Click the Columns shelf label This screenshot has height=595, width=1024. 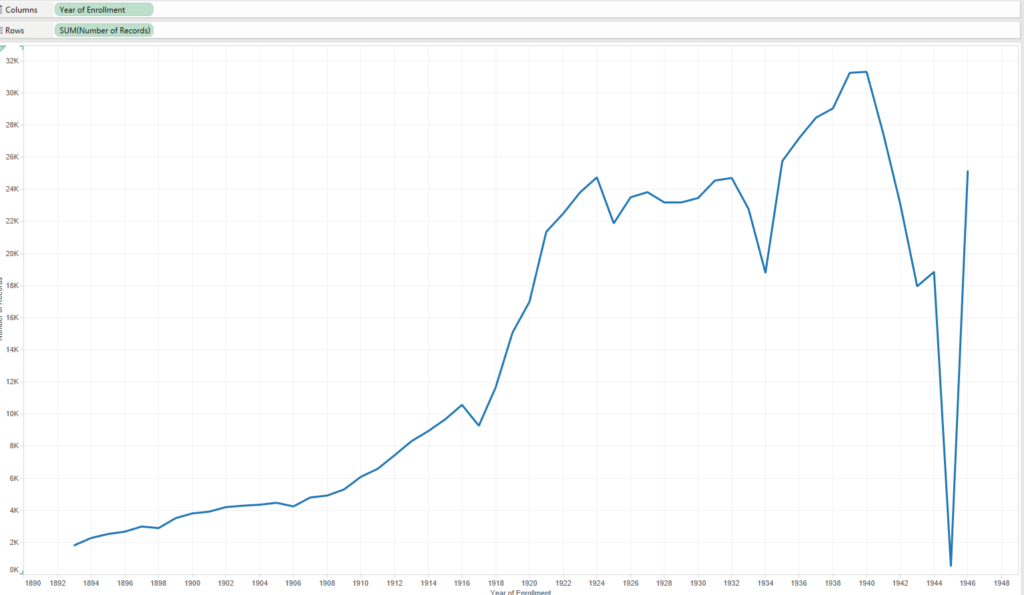[x=21, y=10]
